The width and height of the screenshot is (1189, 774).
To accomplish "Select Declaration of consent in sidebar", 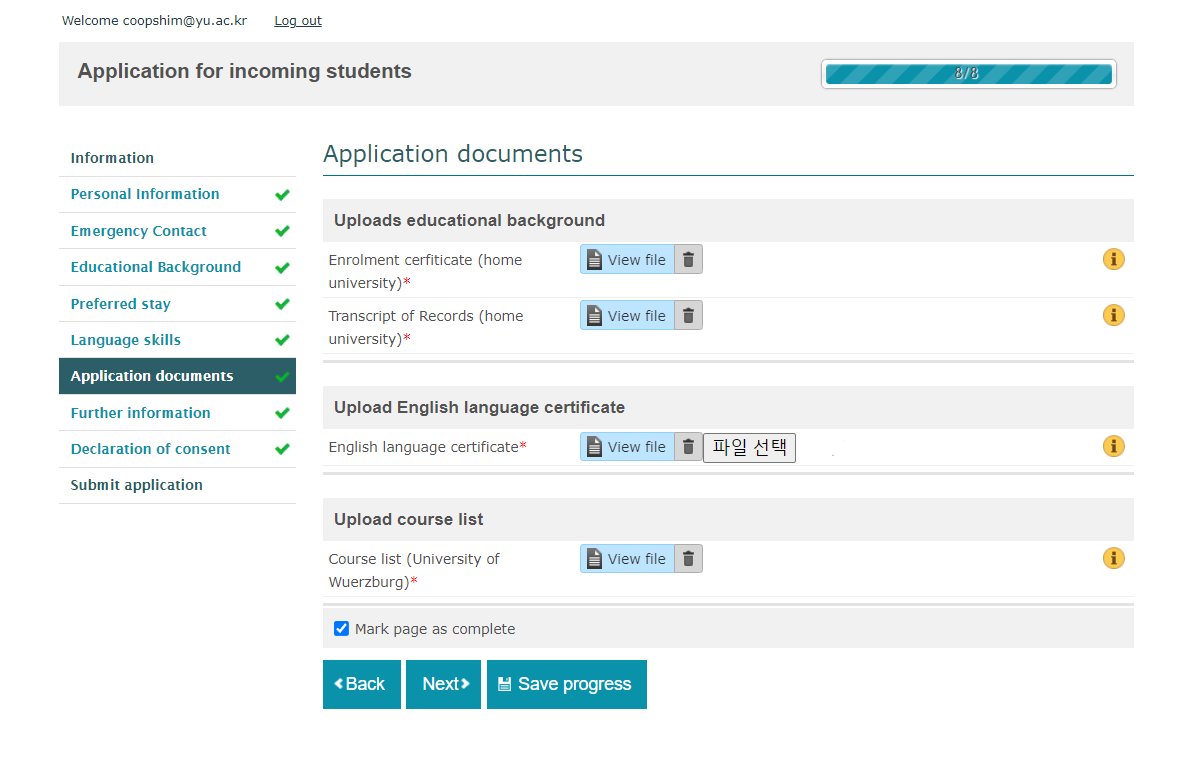I will [x=150, y=449].
